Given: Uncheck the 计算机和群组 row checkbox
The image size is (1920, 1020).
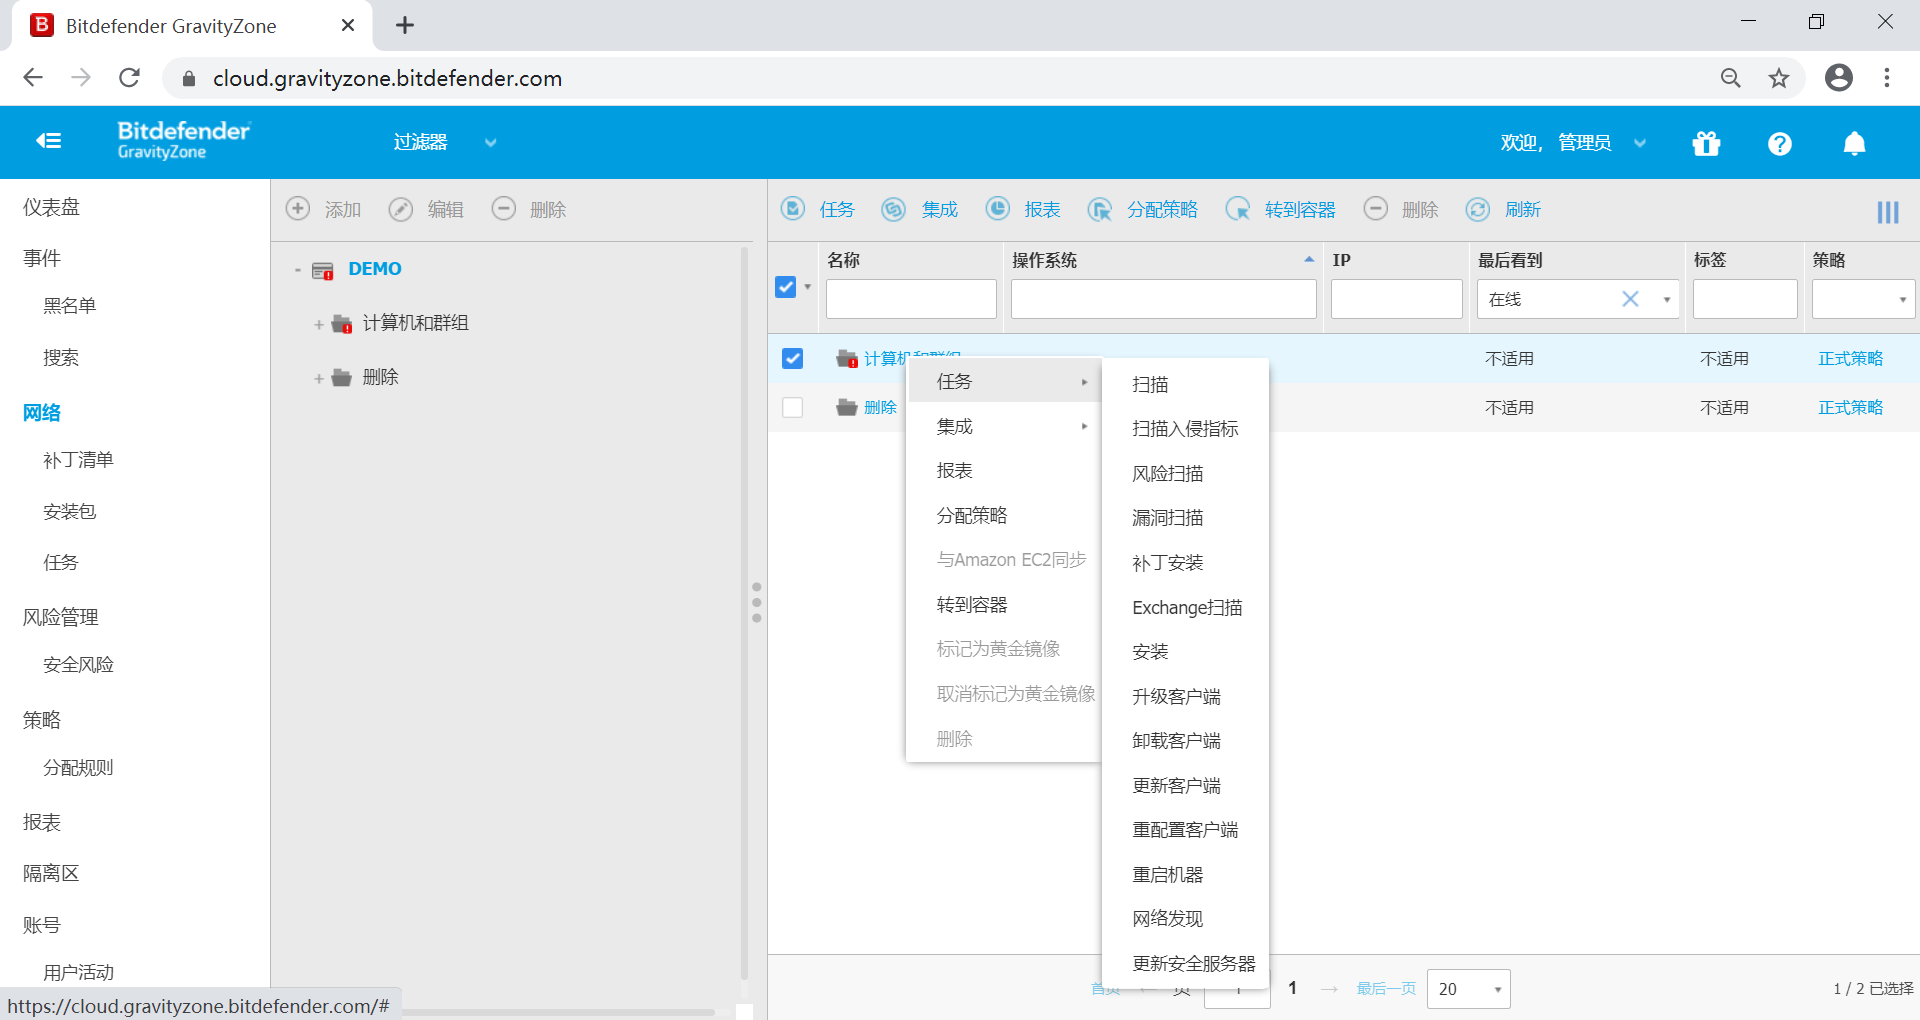Looking at the screenshot, I should pyautogui.click(x=793, y=358).
